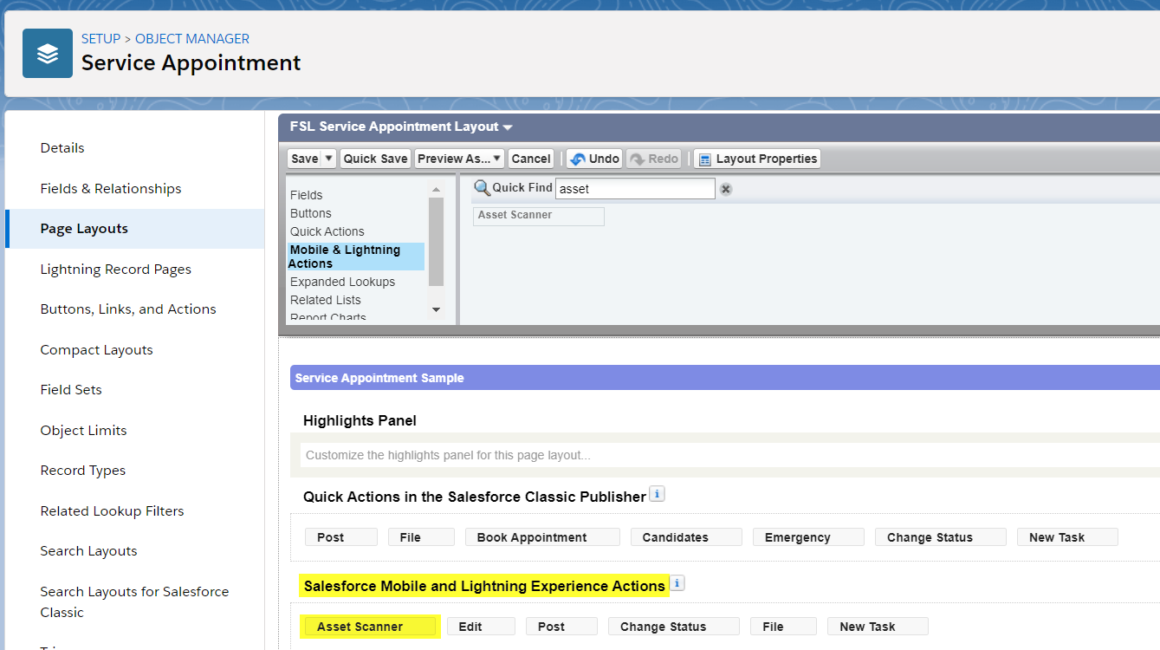
Task: Click the info icon next to Classic Publisher heading
Action: pyautogui.click(x=657, y=493)
